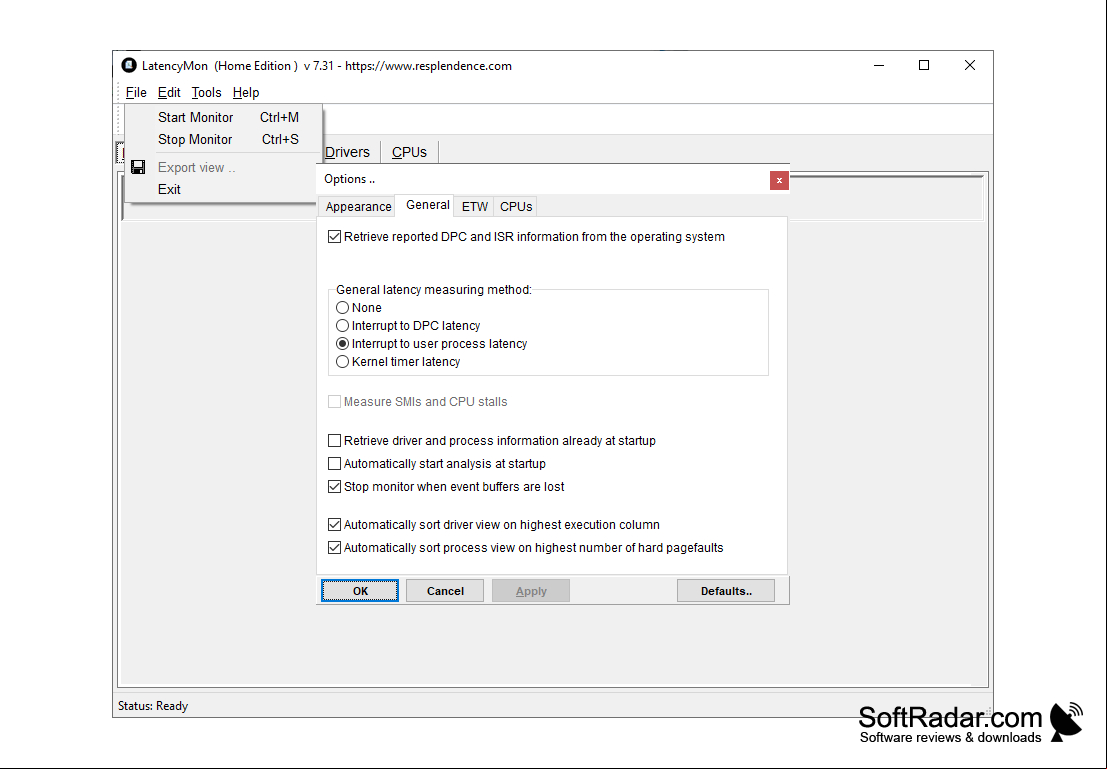Choose Exit from the File menu
1107x769 pixels.
point(224,189)
